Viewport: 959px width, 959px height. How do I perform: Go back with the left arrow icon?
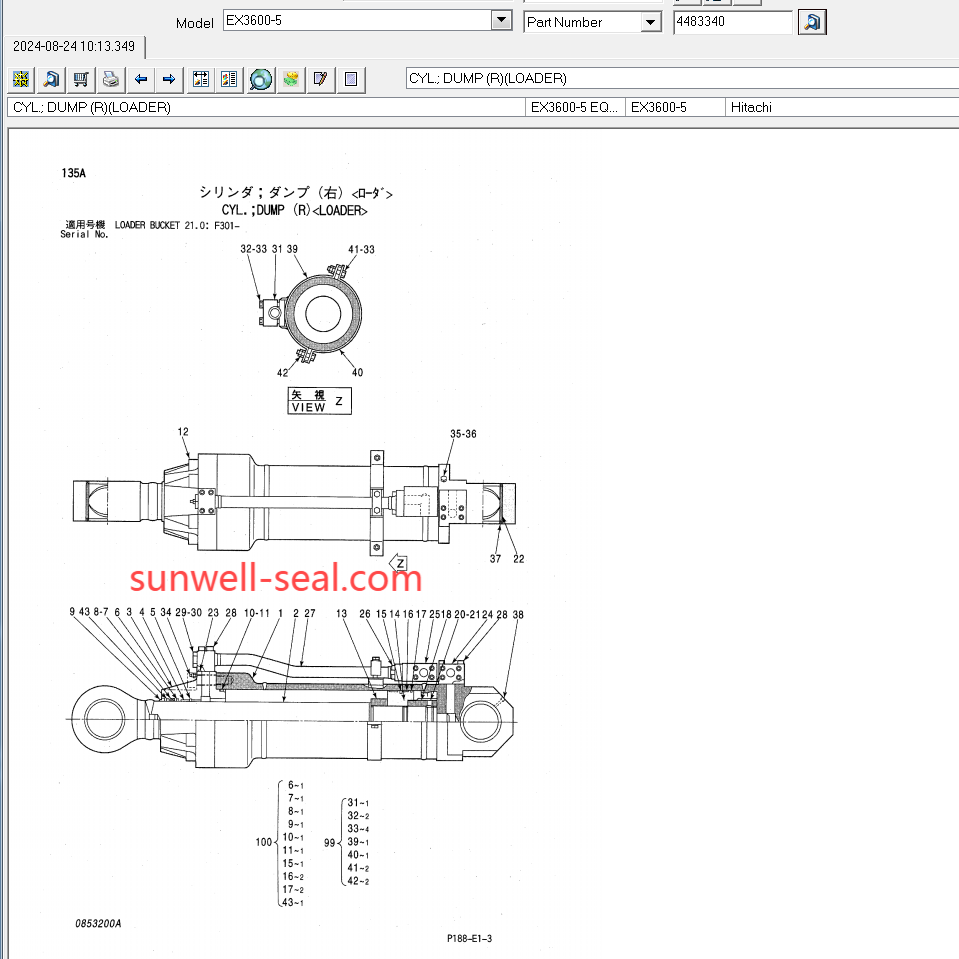click(141, 79)
